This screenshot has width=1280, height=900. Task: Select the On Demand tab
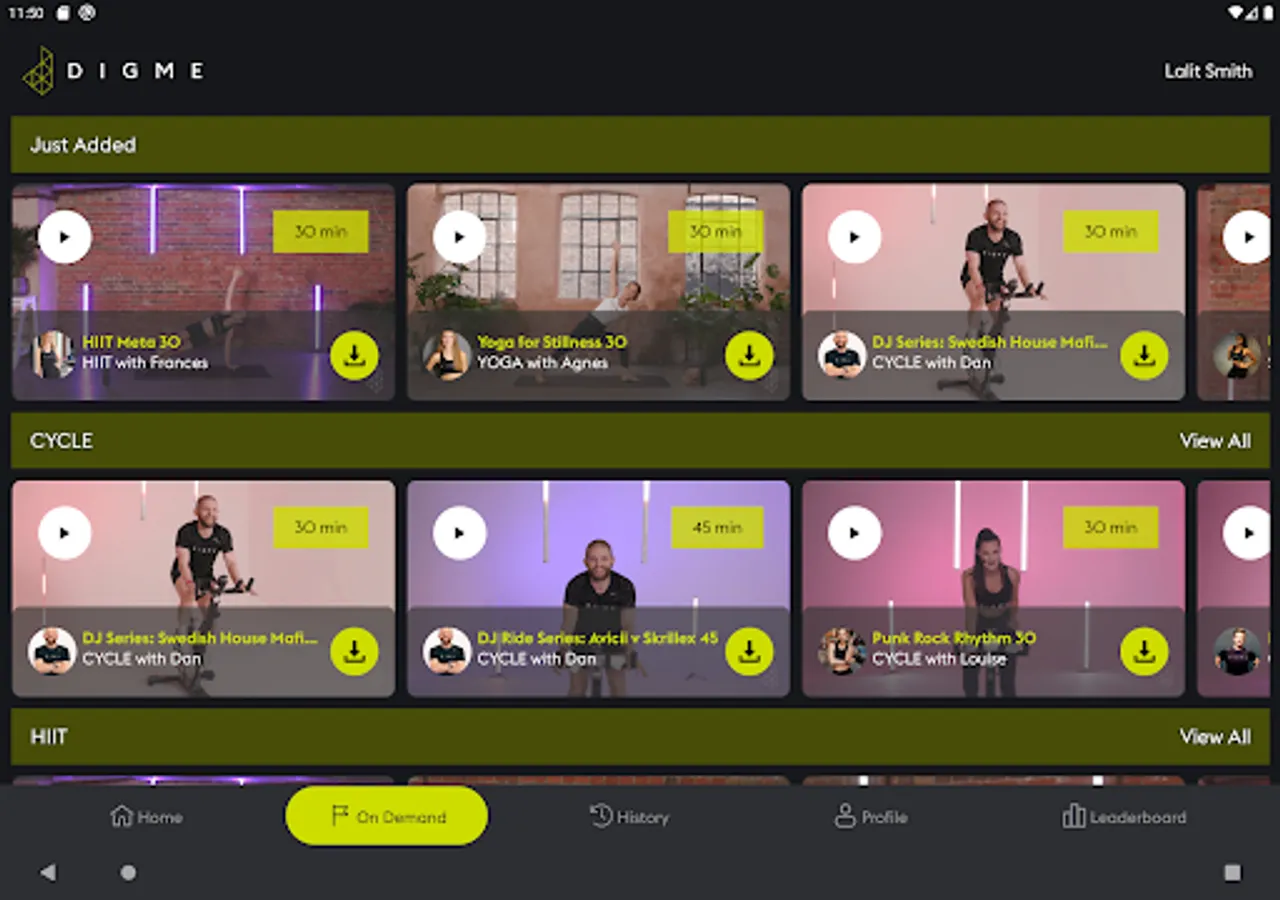(x=387, y=816)
